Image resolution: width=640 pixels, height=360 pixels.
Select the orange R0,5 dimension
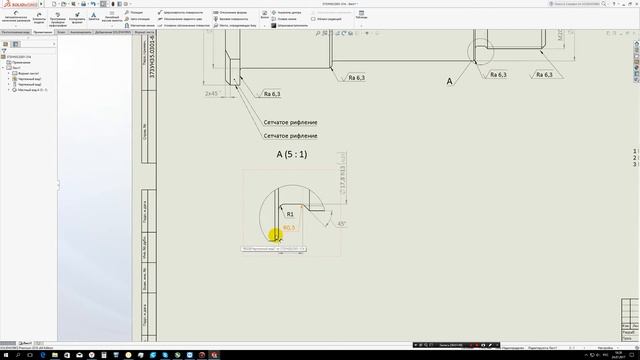tap(289, 228)
